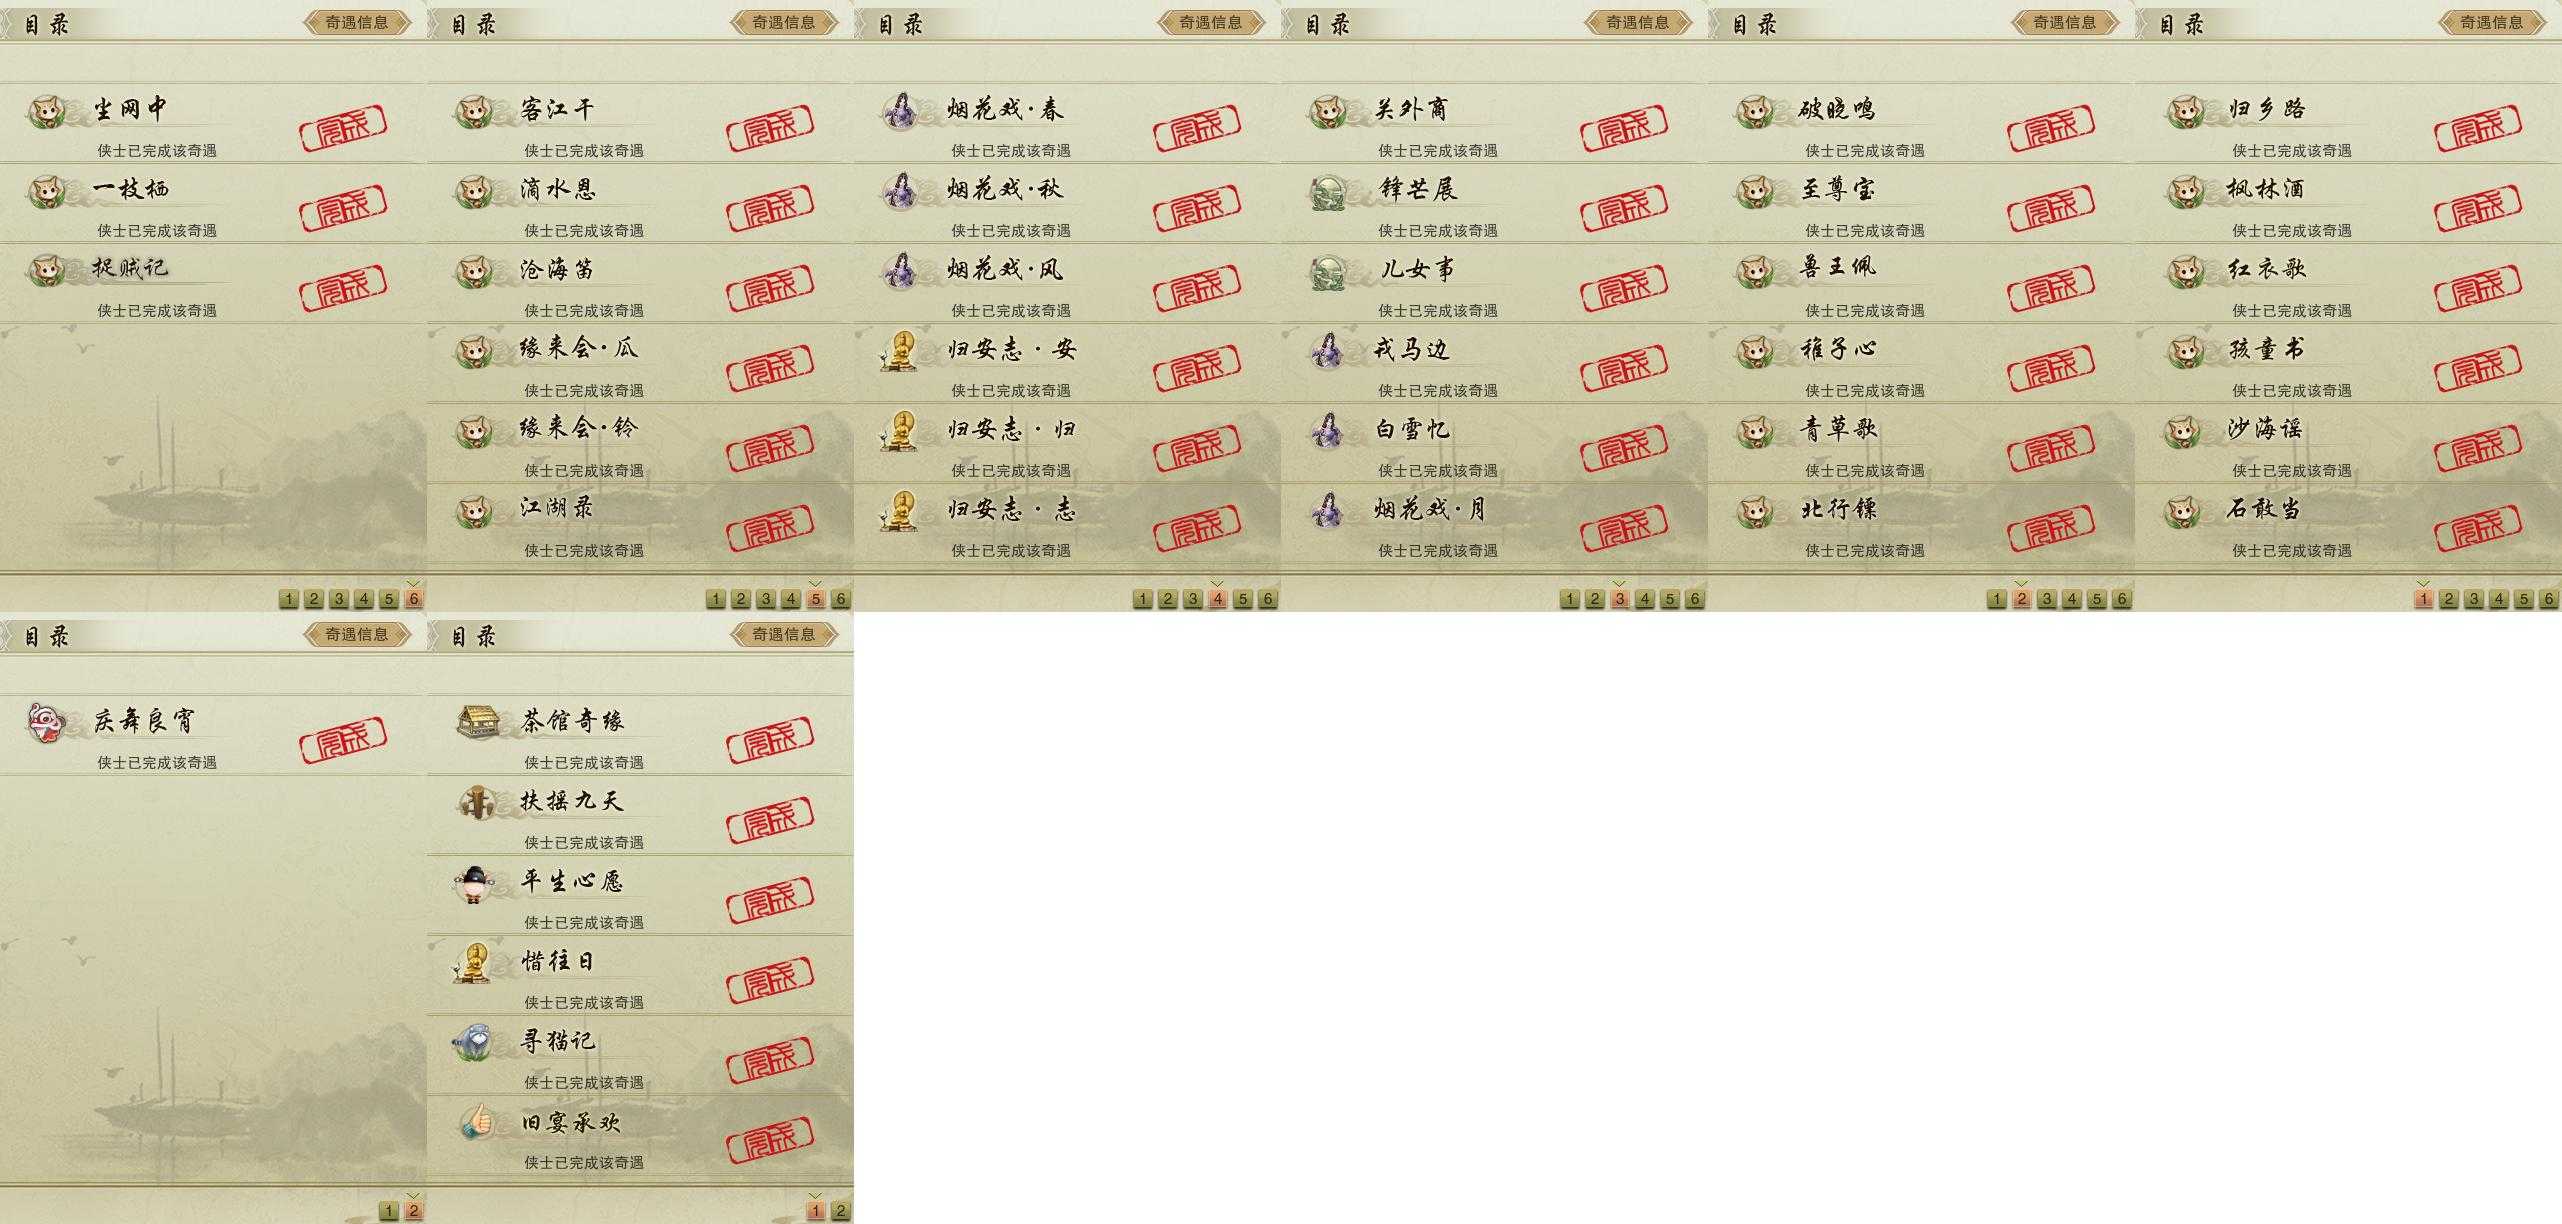The image size is (2562, 1224).
Task: Switch to page 1 tab below 庆舞良宵 list
Action: pyautogui.click(x=389, y=1211)
